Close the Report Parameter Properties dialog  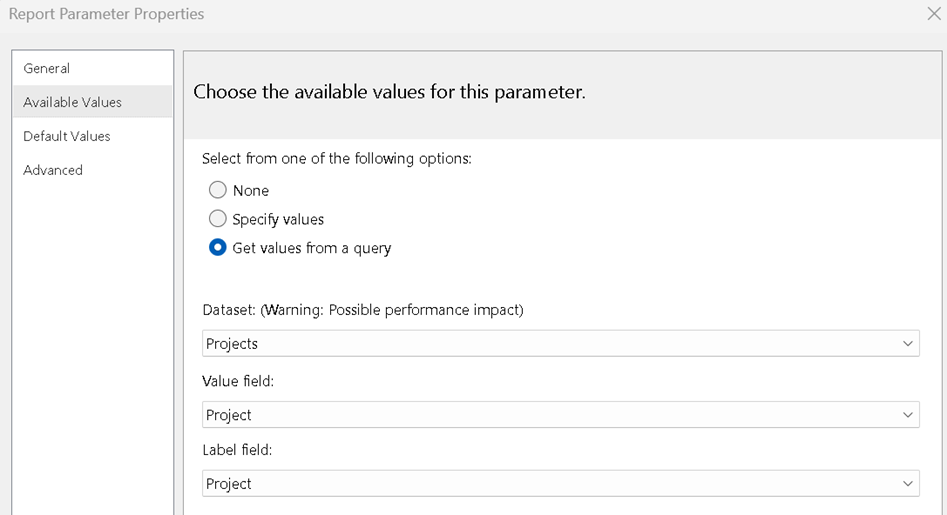[x=933, y=14]
